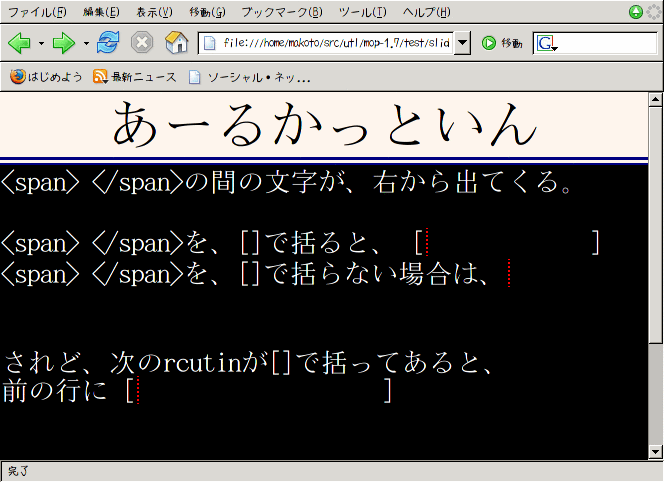Open the はじめよう bookmark

pos(46,77)
